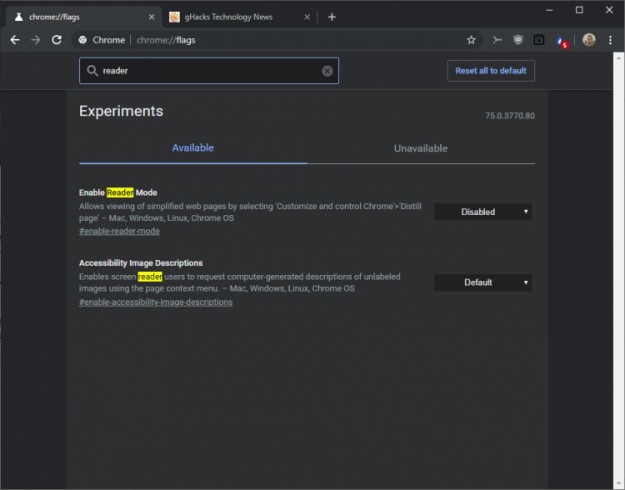The image size is (625, 490).
Task: Focus the flags search field containing reader
Action: pos(209,71)
